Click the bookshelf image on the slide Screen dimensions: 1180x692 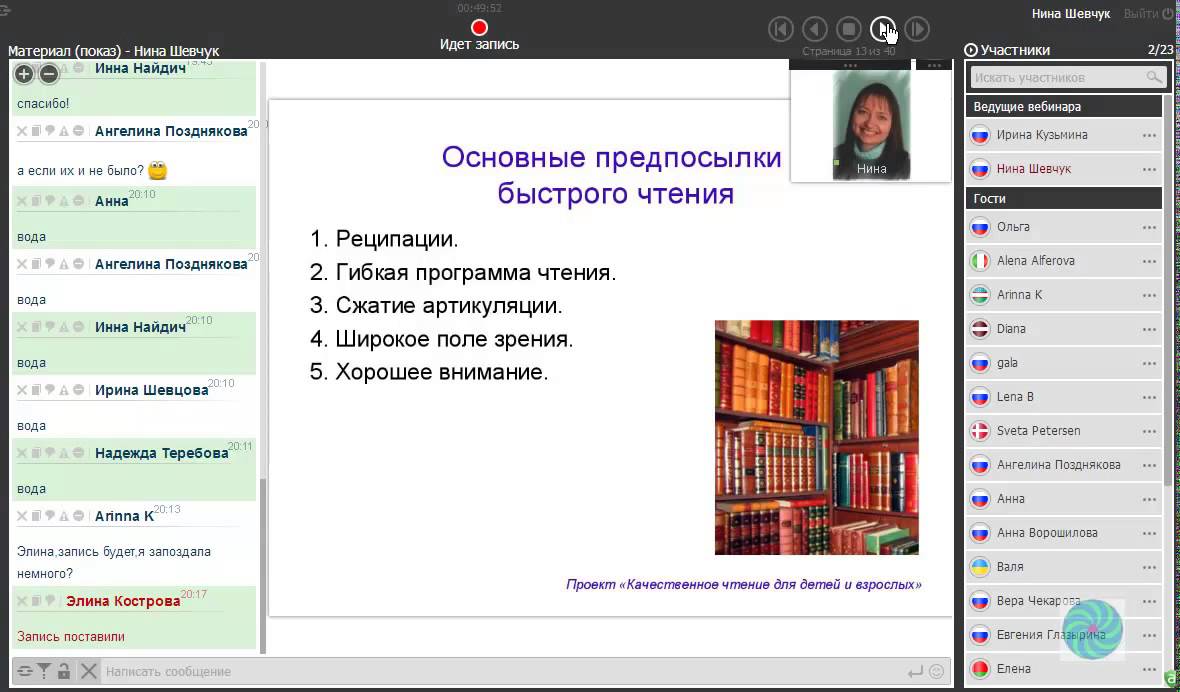[817, 438]
